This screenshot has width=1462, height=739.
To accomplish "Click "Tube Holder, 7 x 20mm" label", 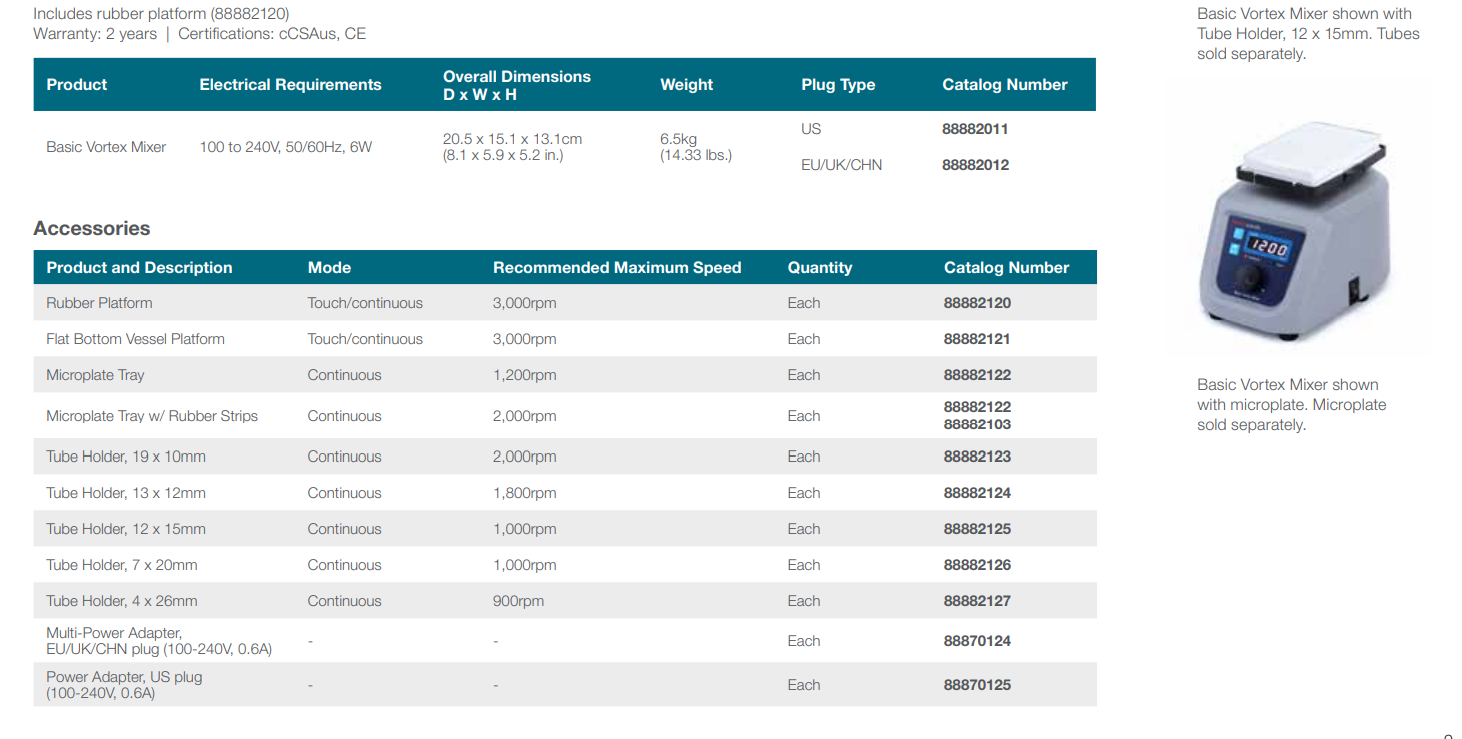I will (x=122, y=565).
